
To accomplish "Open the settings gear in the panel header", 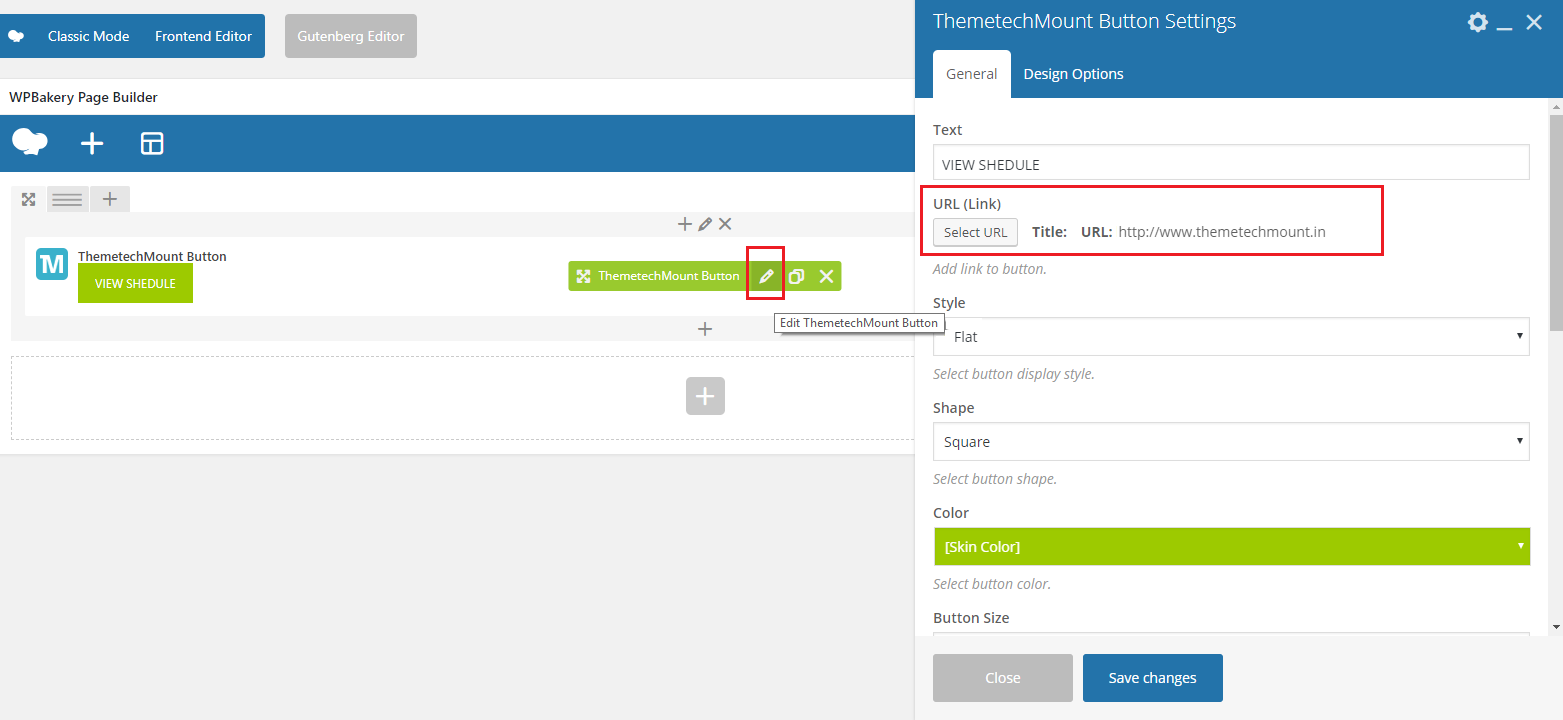I will coord(1477,22).
